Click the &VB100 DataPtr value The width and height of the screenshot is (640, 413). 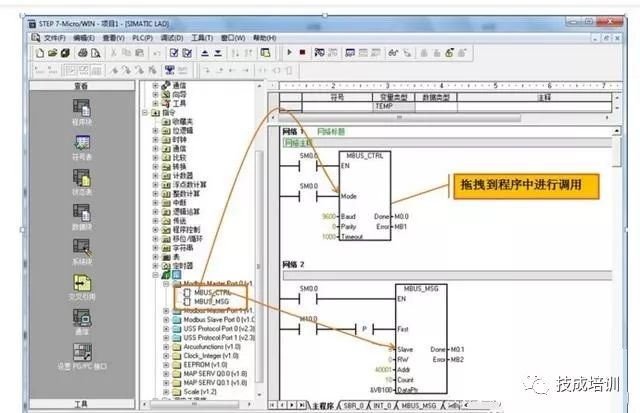pos(382,390)
